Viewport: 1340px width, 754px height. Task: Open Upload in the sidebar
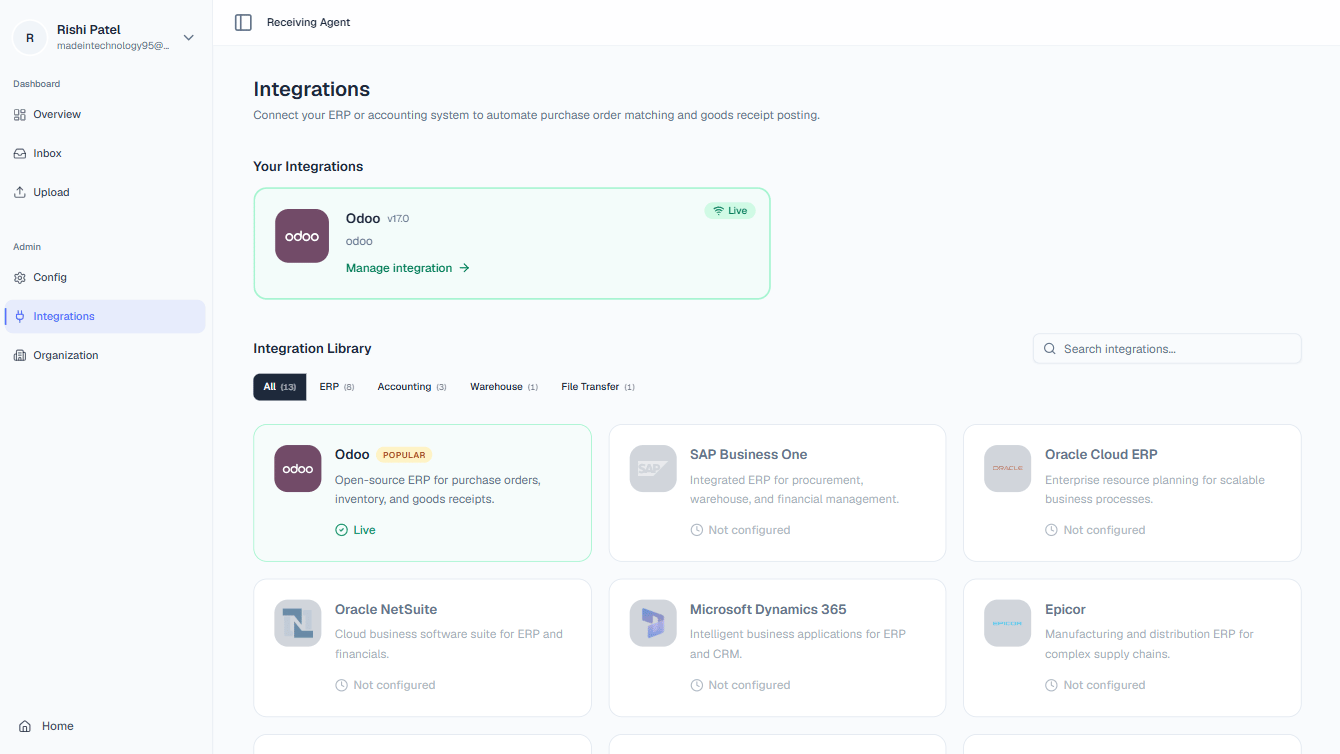point(105,193)
